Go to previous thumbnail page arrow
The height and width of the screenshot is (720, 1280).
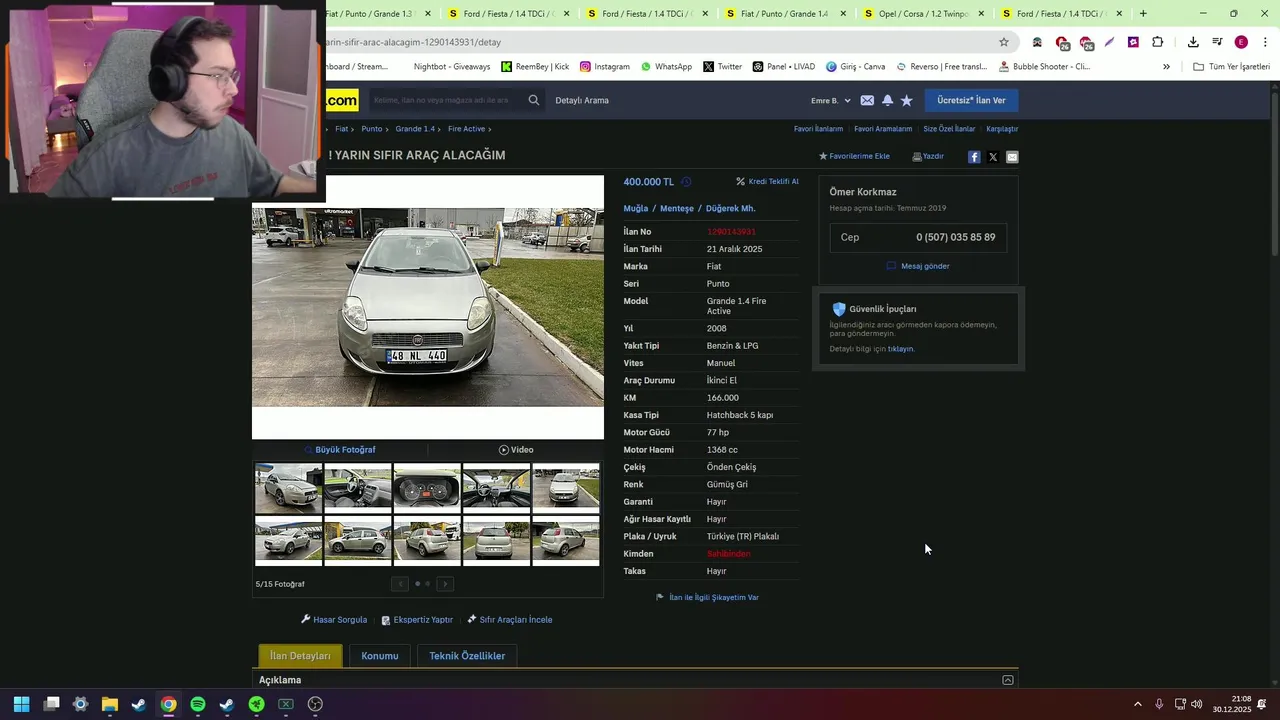[400, 584]
